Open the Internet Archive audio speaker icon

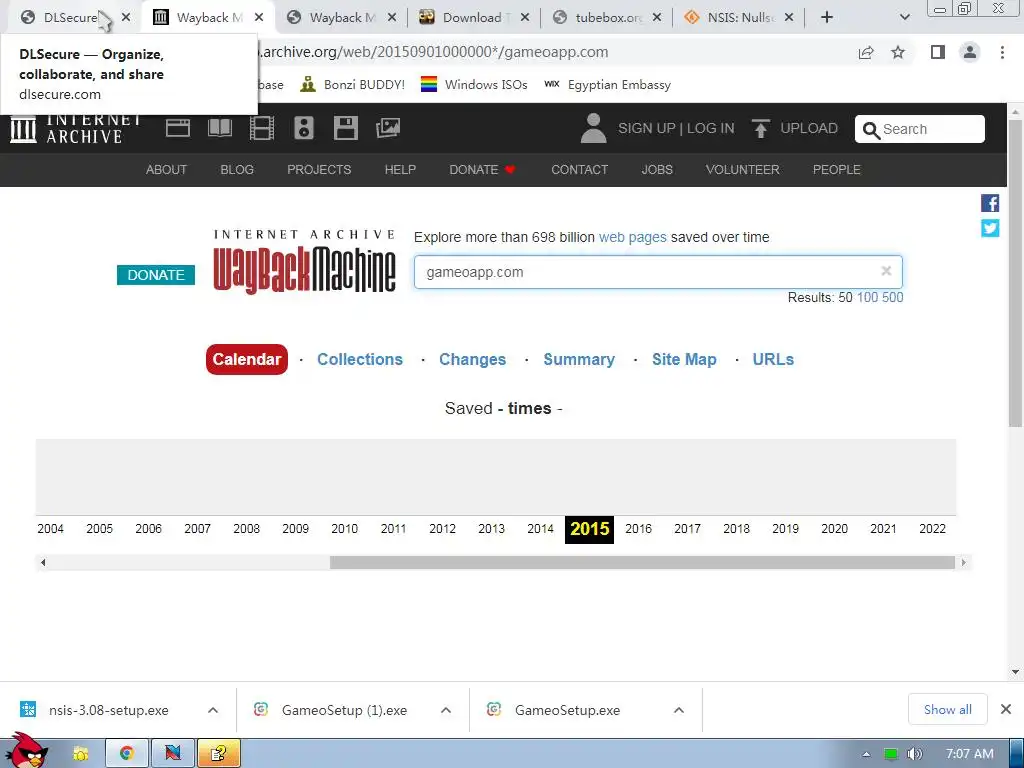point(304,128)
